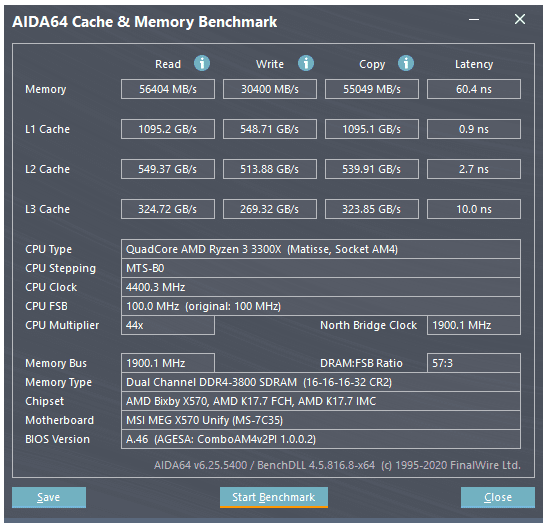This screenshot has width=551, height=529.
Task: Click CPU Clock value 4400.3 MHz
Action: pos(321,287)
